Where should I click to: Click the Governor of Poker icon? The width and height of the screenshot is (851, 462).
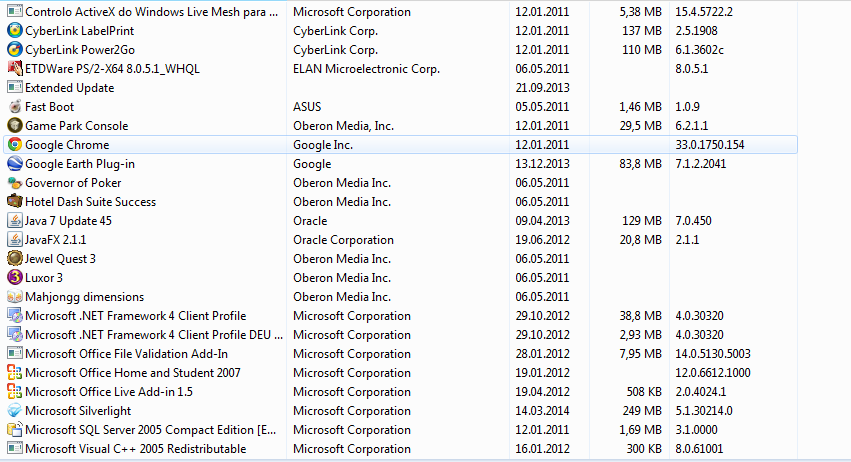(x=14, y=183)
